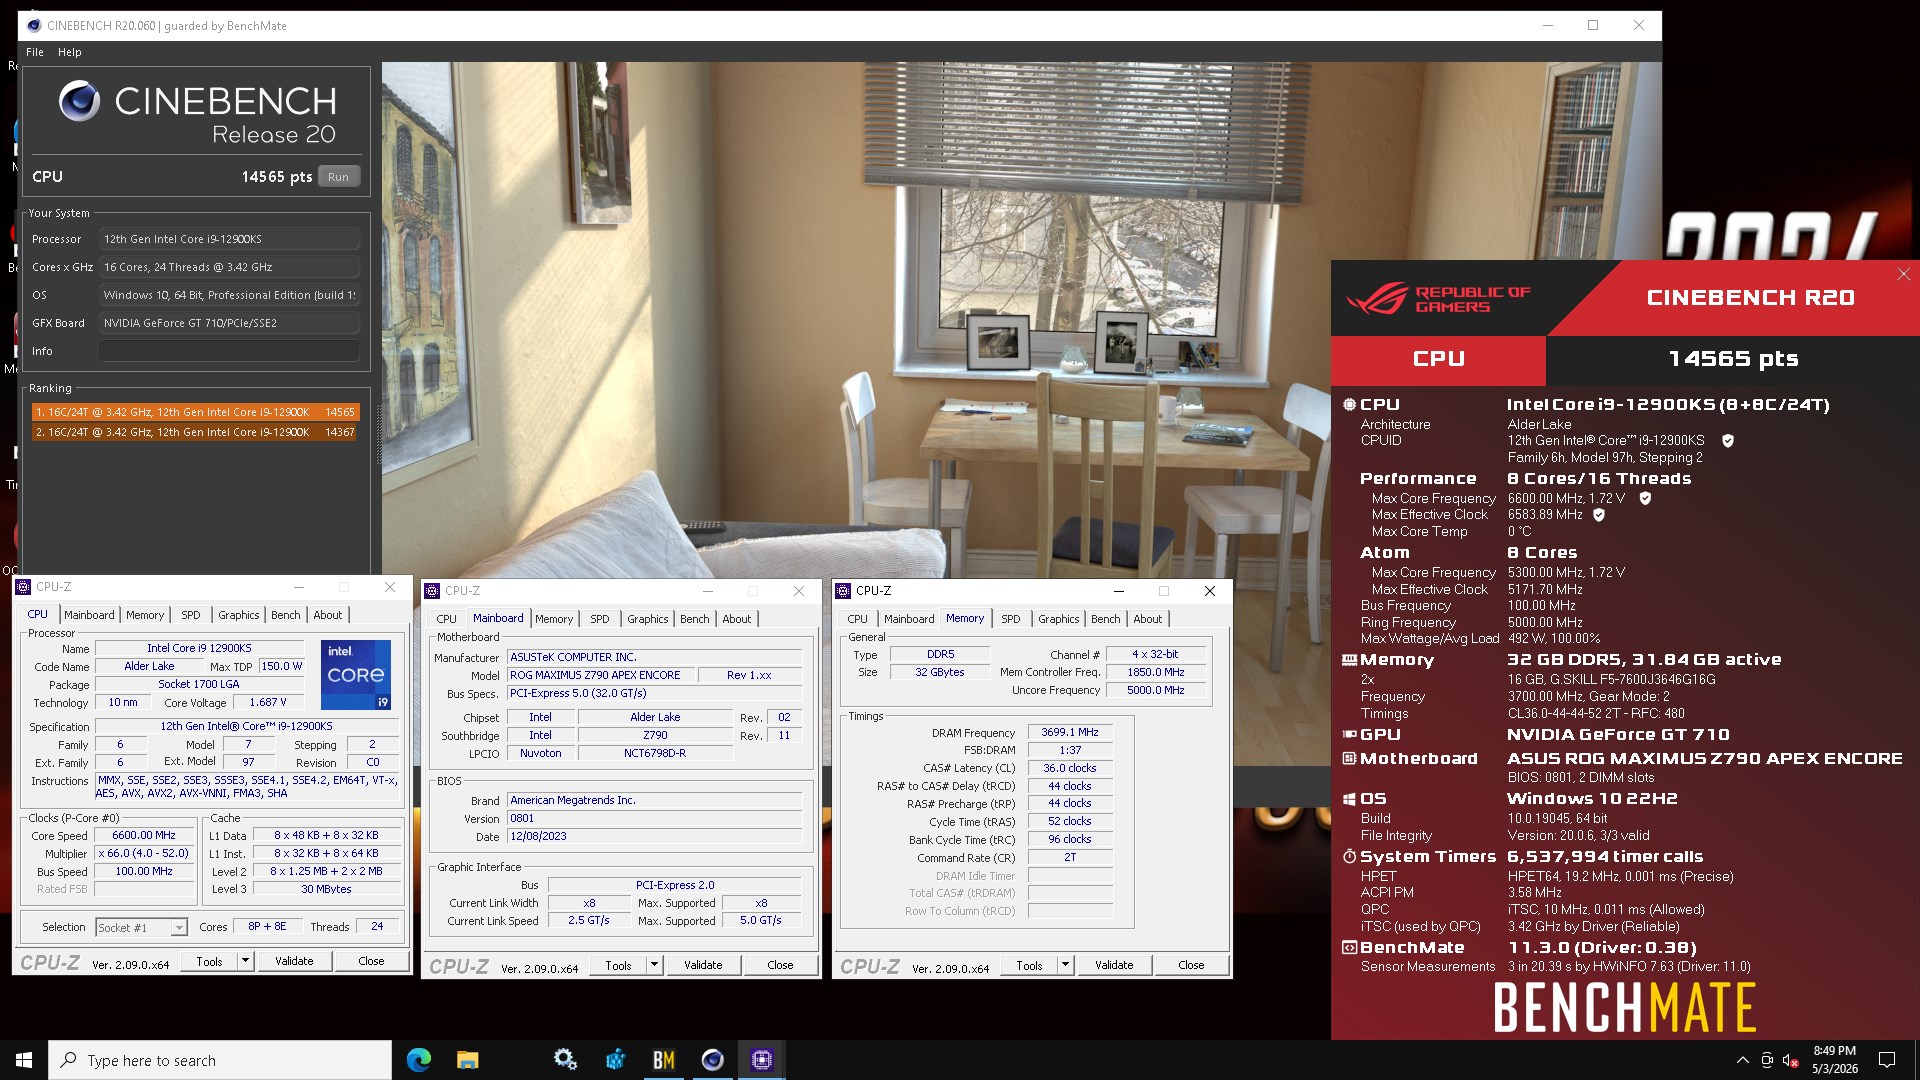Open About tab in right CPU-Z window

tap(1148, 619)
